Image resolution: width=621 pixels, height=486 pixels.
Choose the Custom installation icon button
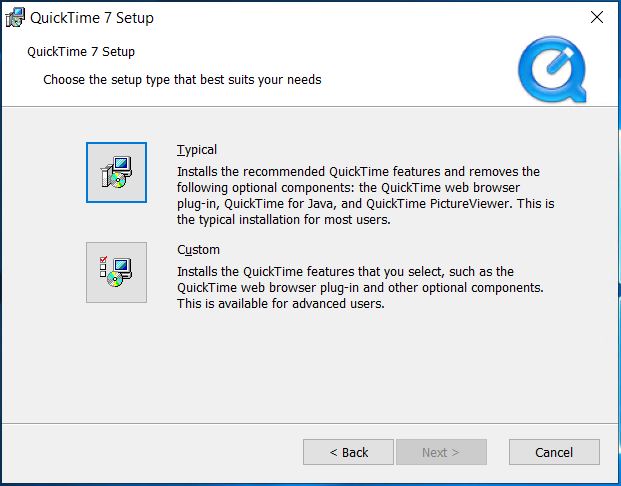pyautogui.click(x=116, y=272)
